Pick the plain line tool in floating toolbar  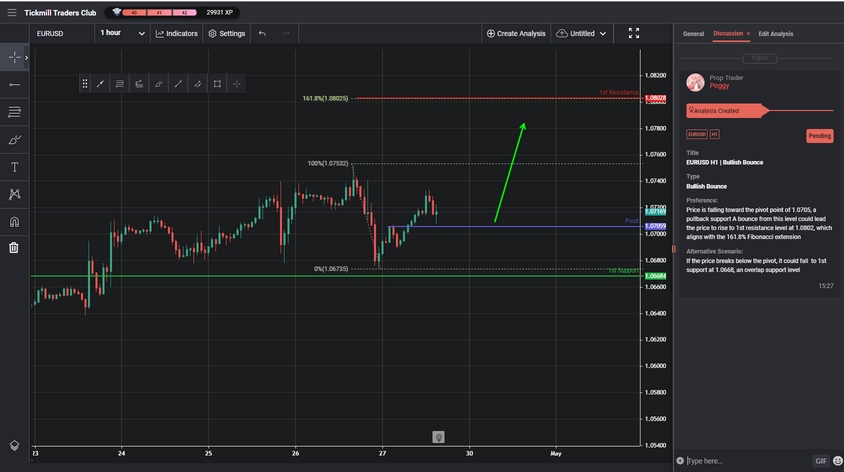178,84
